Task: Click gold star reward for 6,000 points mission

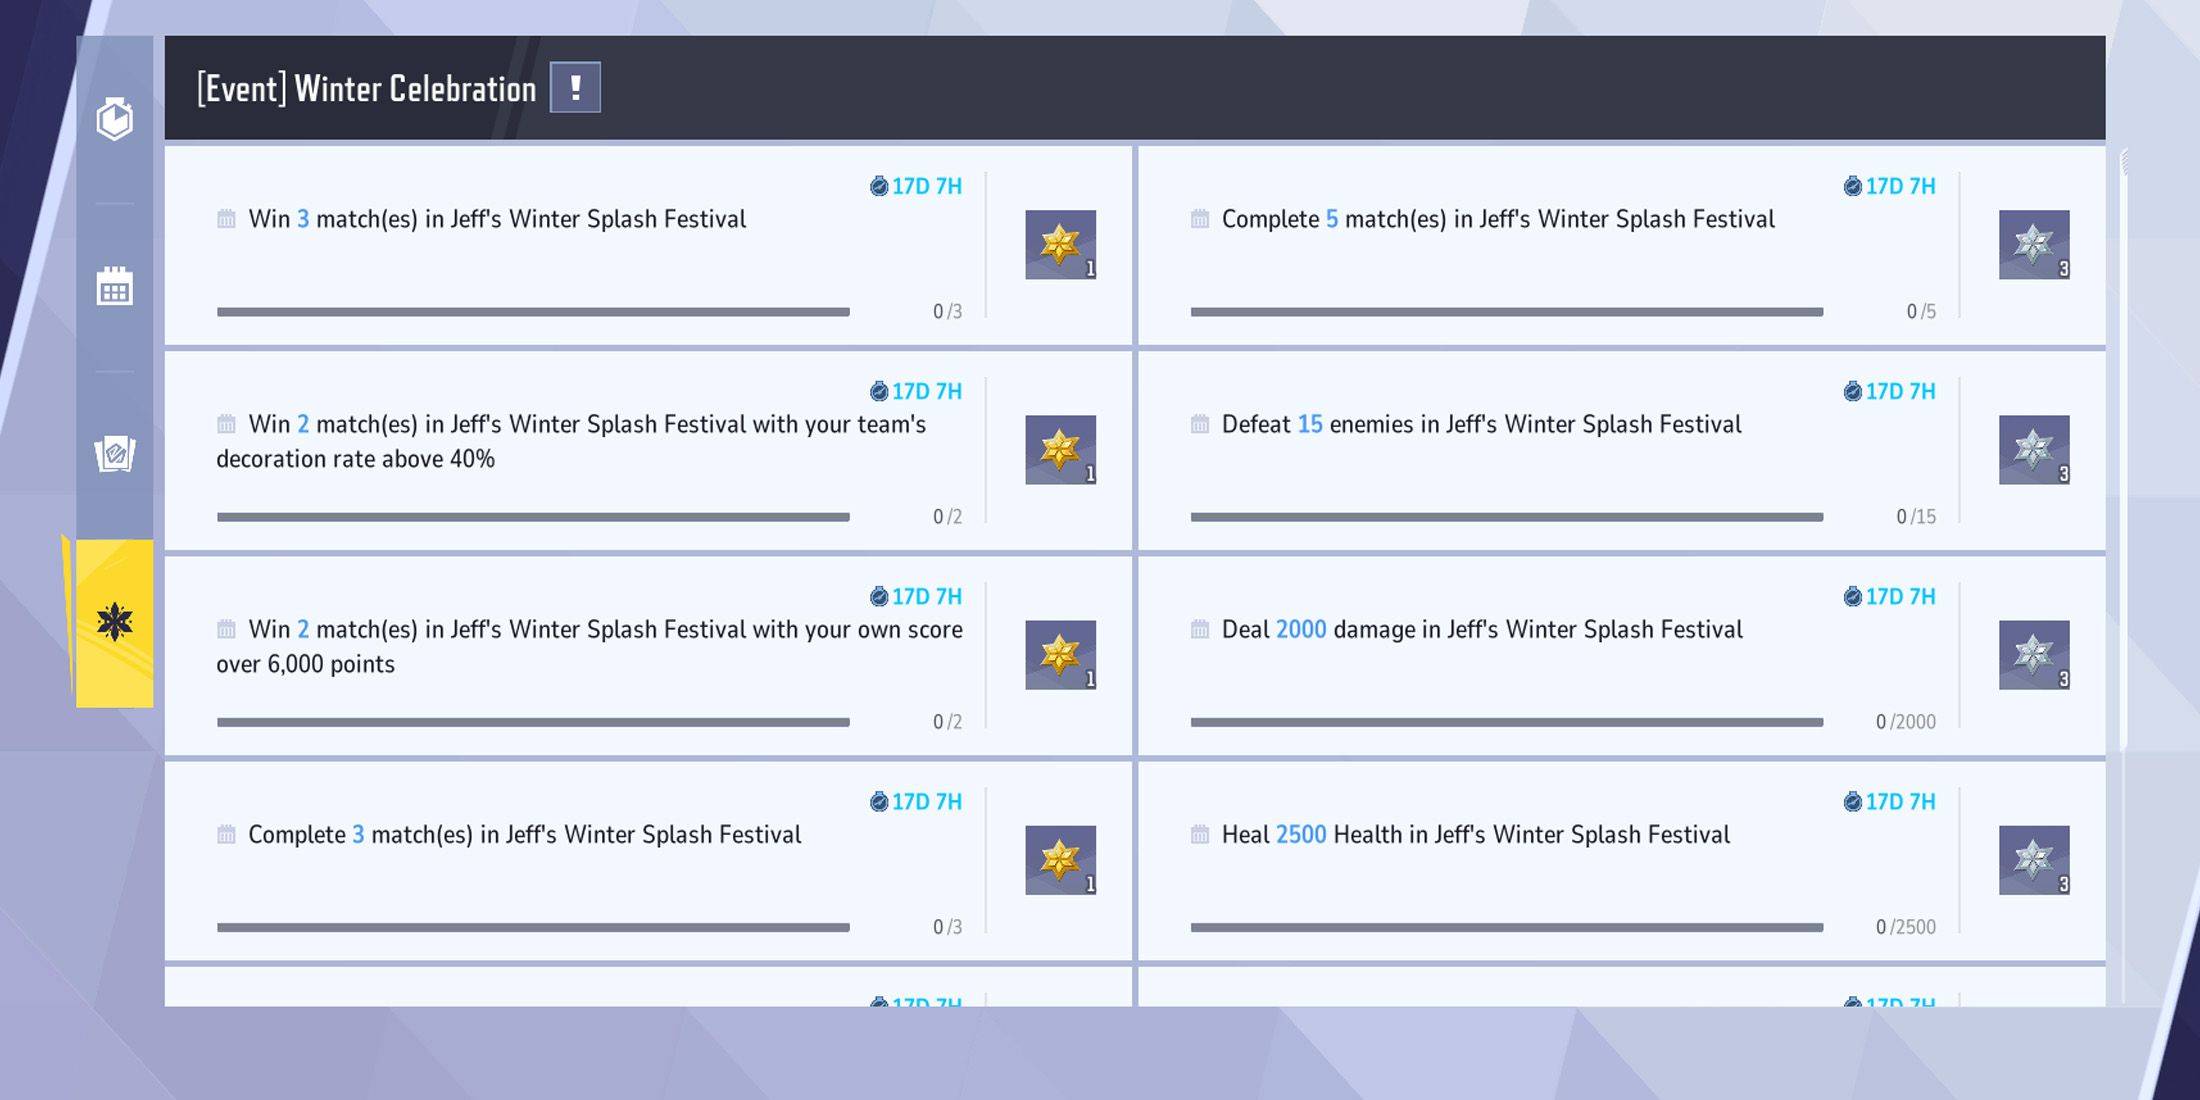Action: [1060, 654]
